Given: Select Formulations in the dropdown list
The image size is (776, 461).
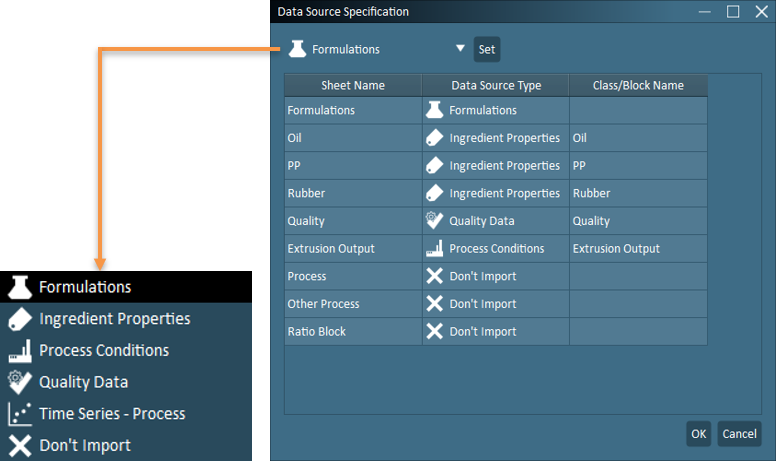Looking at the screenshot, I should (x=126, y=287).
